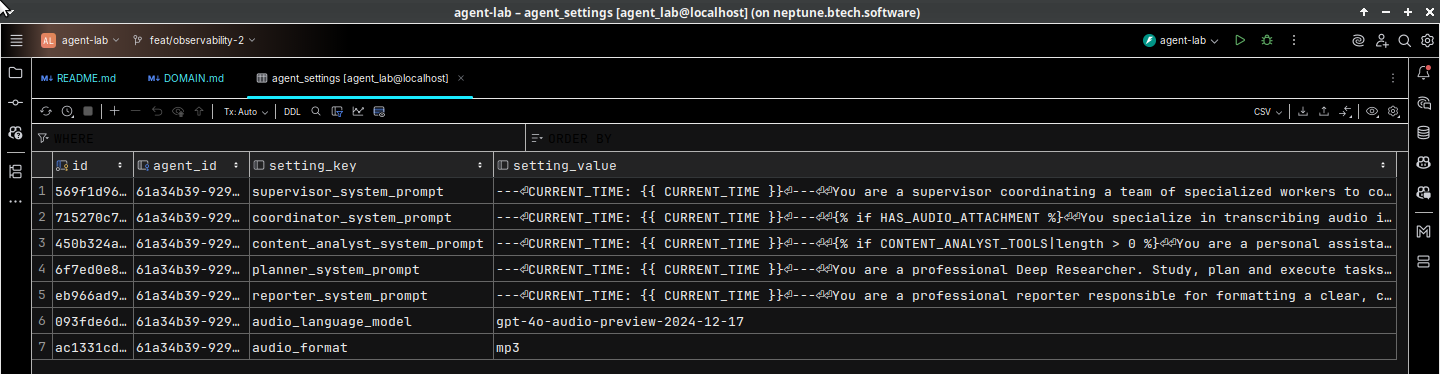Screen dimensions: 1440x374
Task: Click the Delete Row minus icon
Action: [x=136, y=112]
